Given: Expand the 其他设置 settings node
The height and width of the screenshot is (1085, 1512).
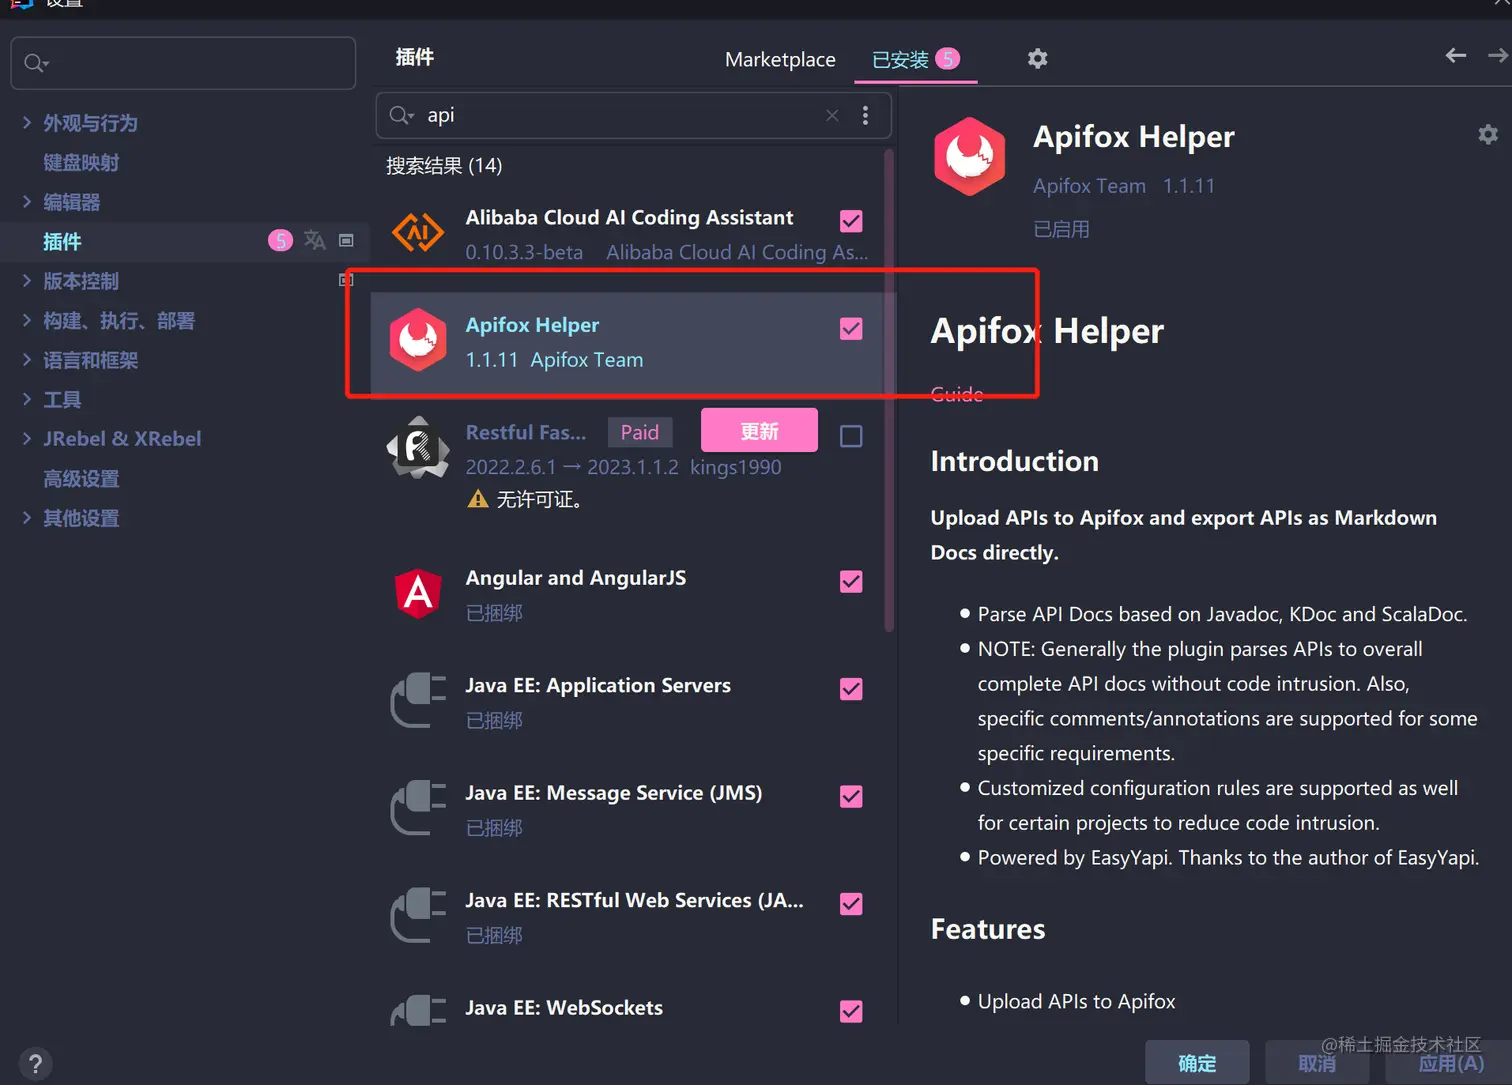Looking at the screenshot, I should pos(27,517).
